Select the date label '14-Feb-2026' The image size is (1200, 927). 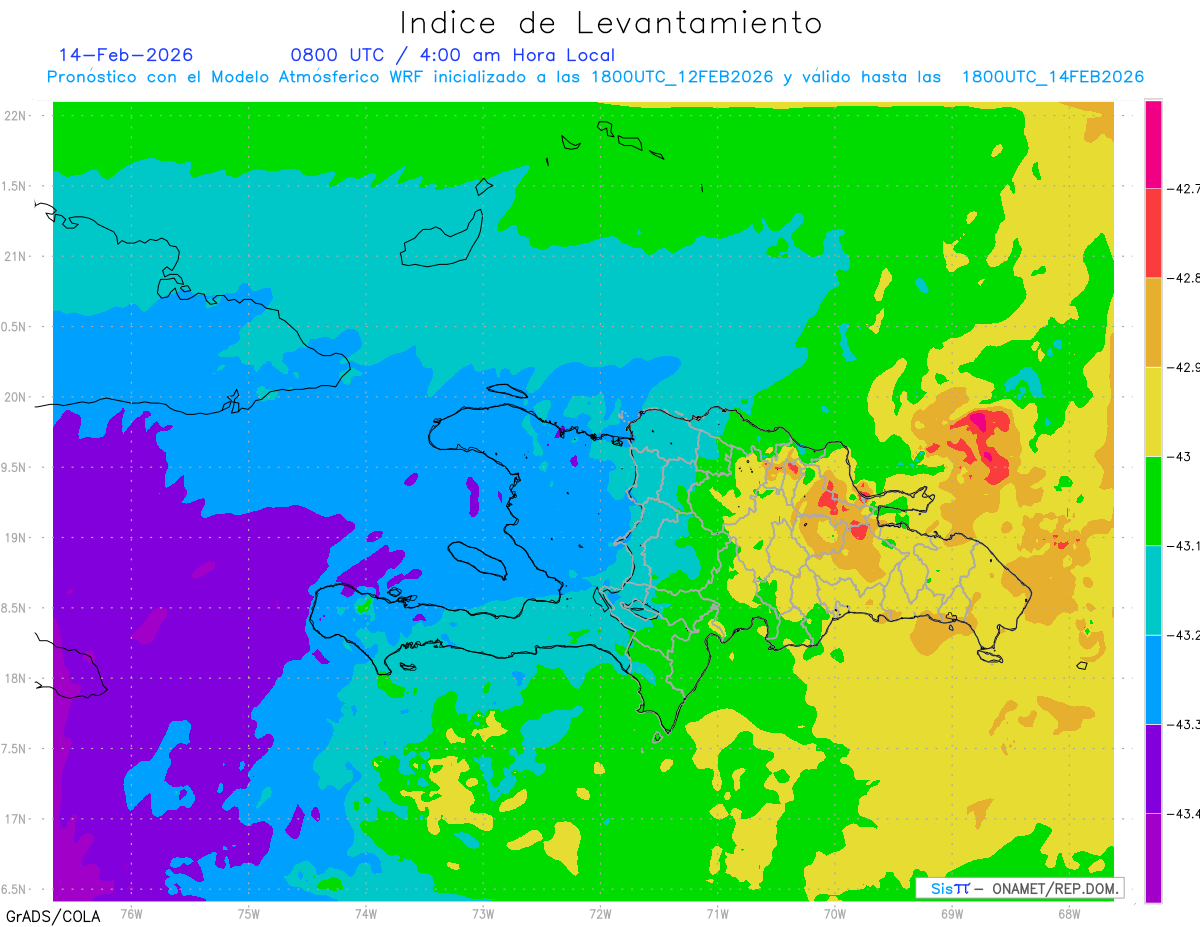(x=126, y=55)
